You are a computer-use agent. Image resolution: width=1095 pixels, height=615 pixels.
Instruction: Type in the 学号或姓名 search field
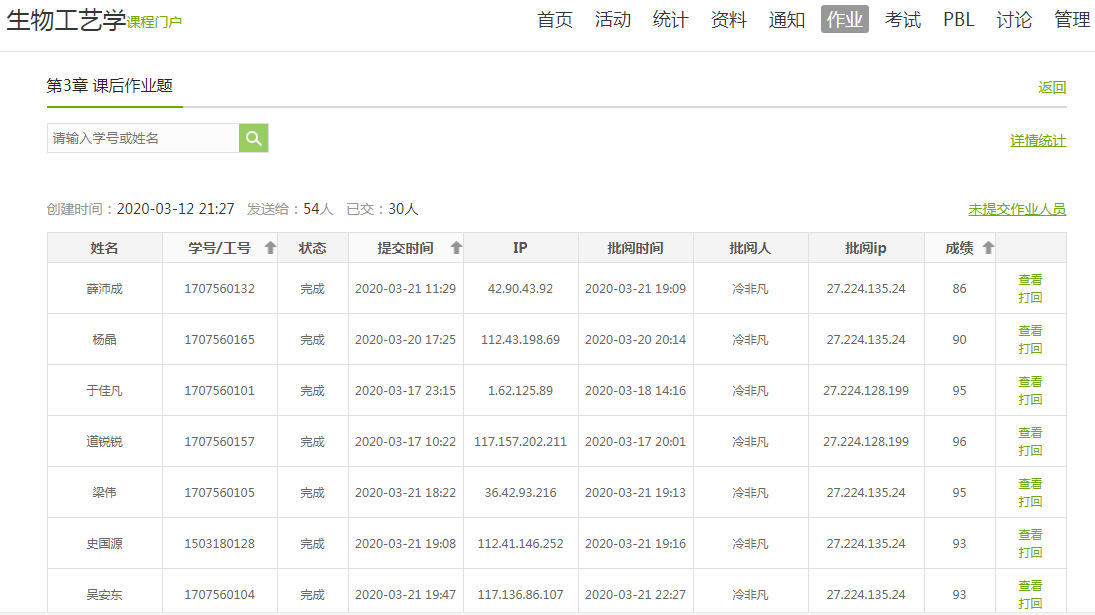tap(143, 138)
